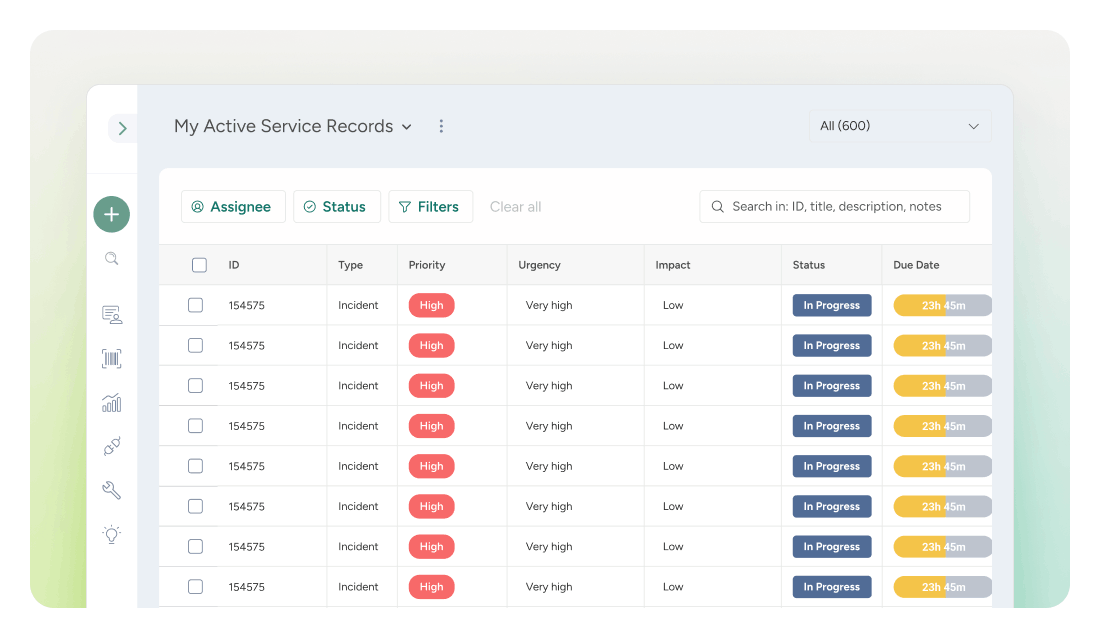Open the barcode assets sidebar icon

coord(112,359)
